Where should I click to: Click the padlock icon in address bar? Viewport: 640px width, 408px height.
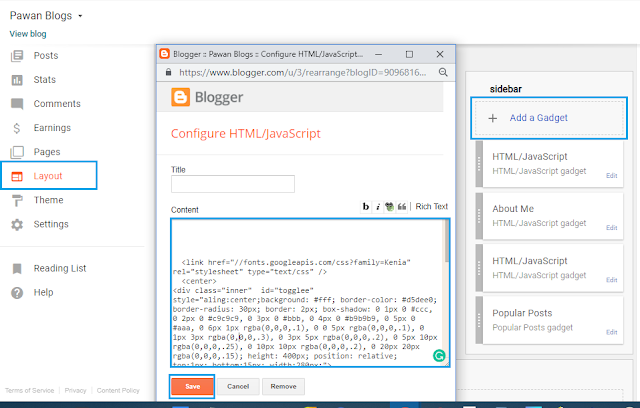[x=168, y=72]
